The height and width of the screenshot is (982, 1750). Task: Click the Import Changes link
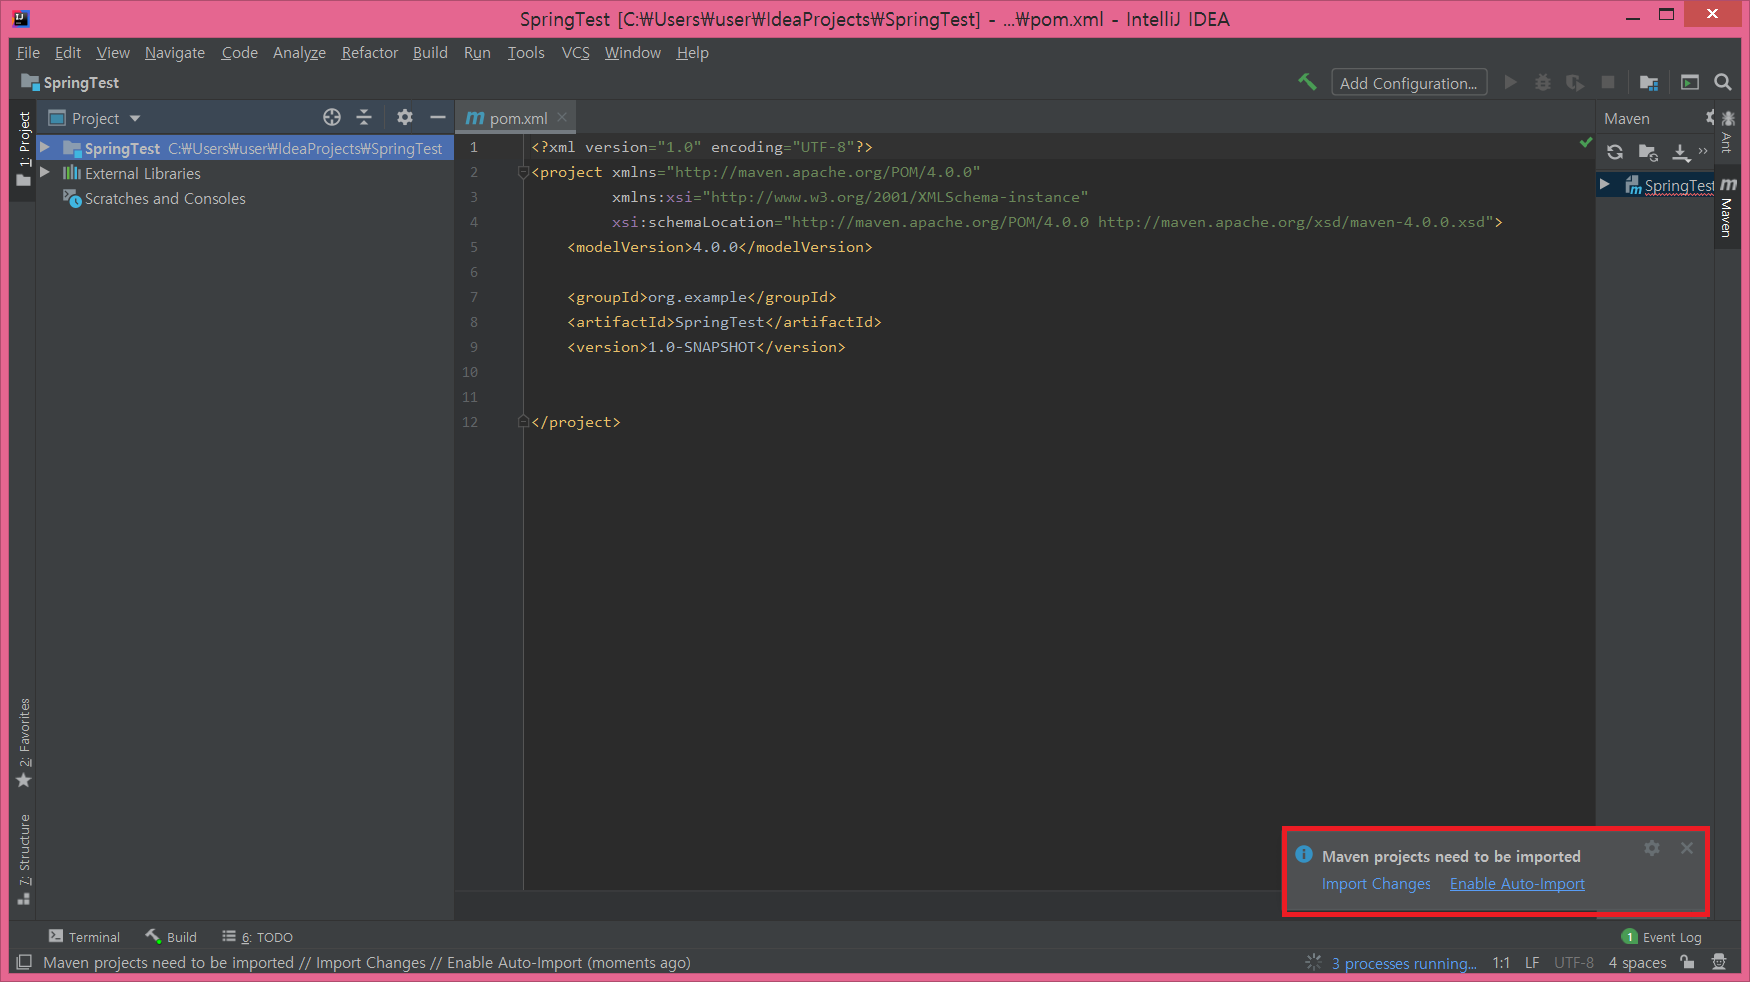click(x=1376, y=884)
